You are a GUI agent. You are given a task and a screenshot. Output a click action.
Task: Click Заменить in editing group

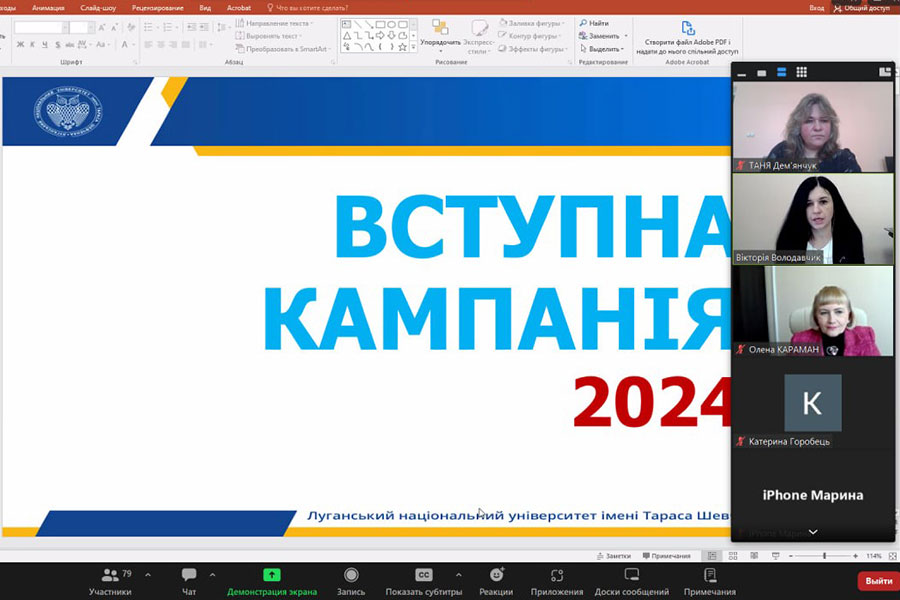click(599, 36)
